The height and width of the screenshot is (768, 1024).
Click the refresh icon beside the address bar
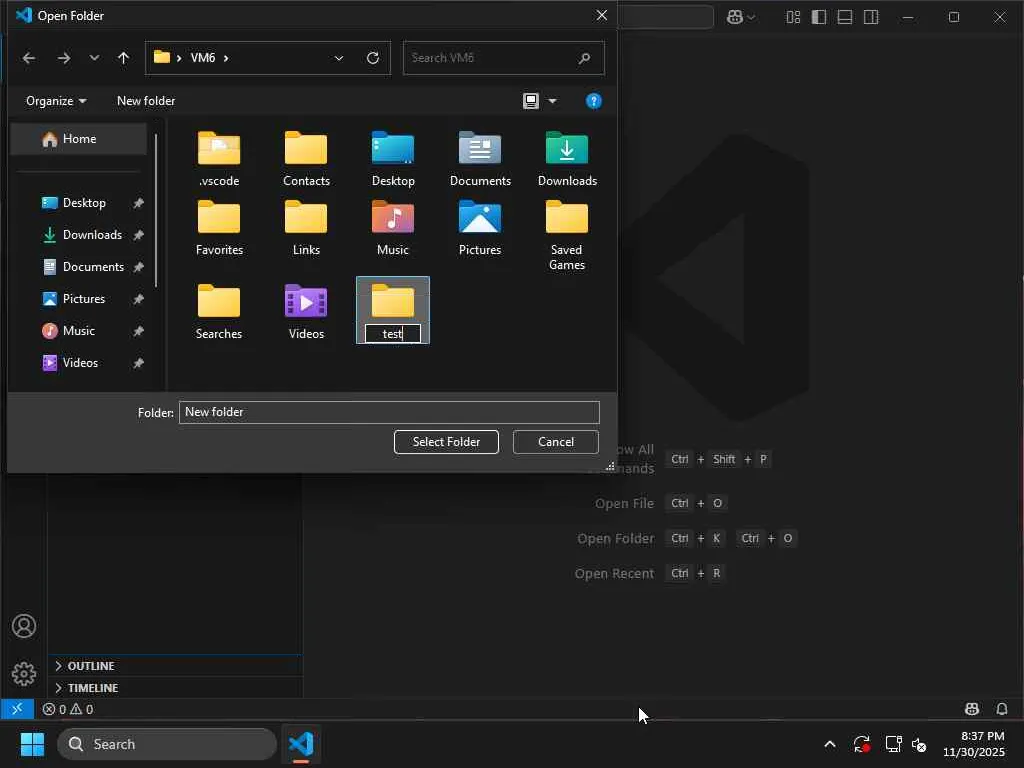click(x=373, y=58)
